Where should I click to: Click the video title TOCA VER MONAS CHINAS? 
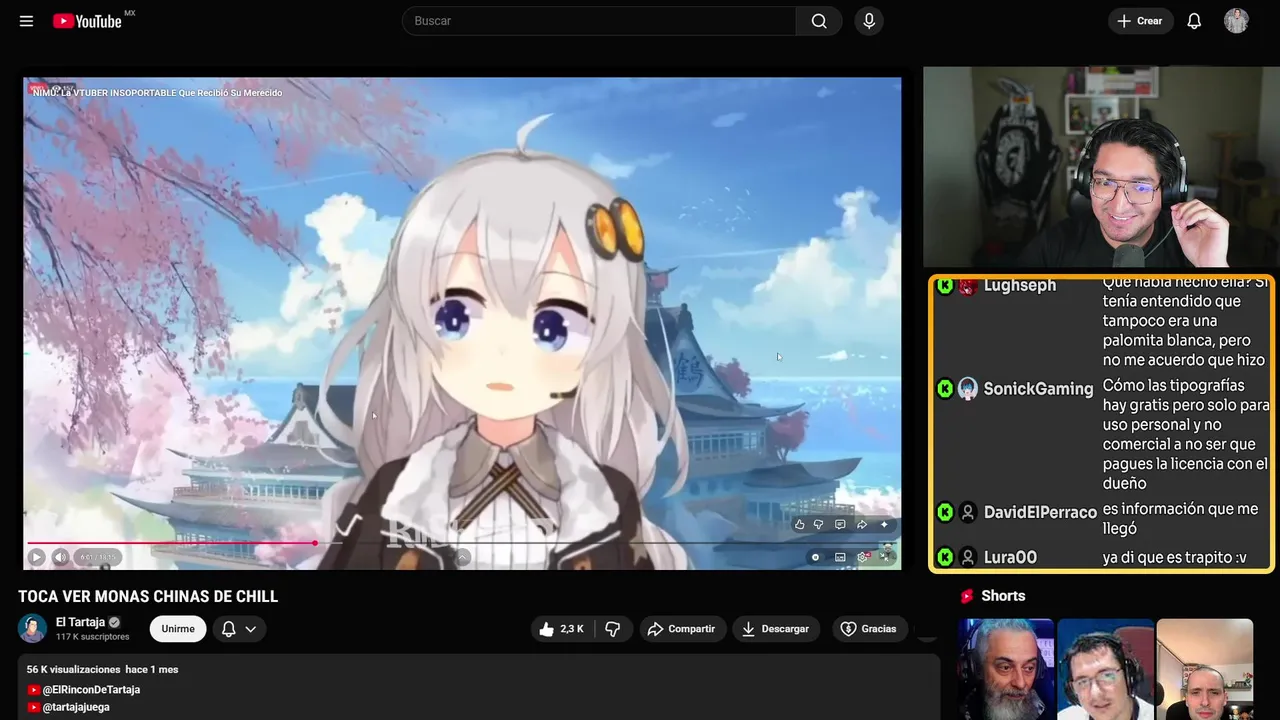click(x=148, y=597)
